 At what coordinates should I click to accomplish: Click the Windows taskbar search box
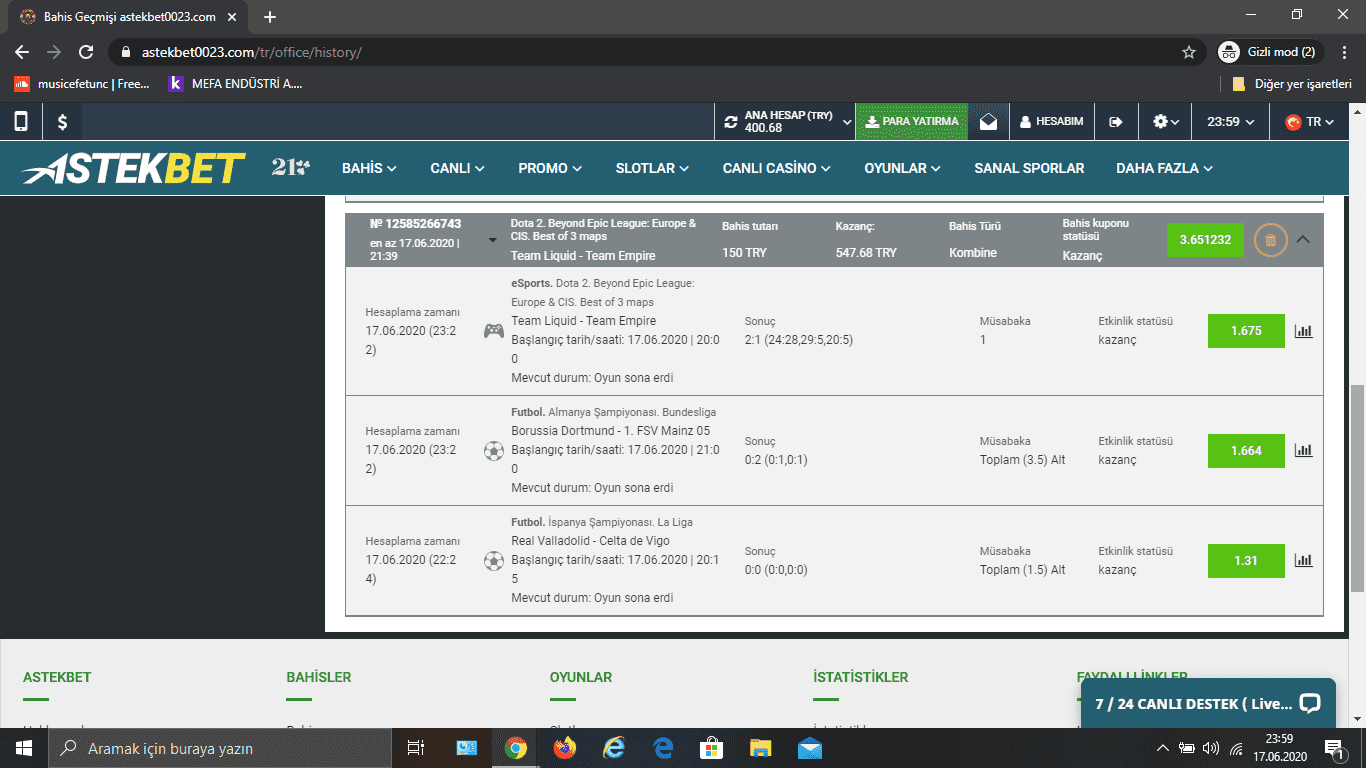pos(220,748)
